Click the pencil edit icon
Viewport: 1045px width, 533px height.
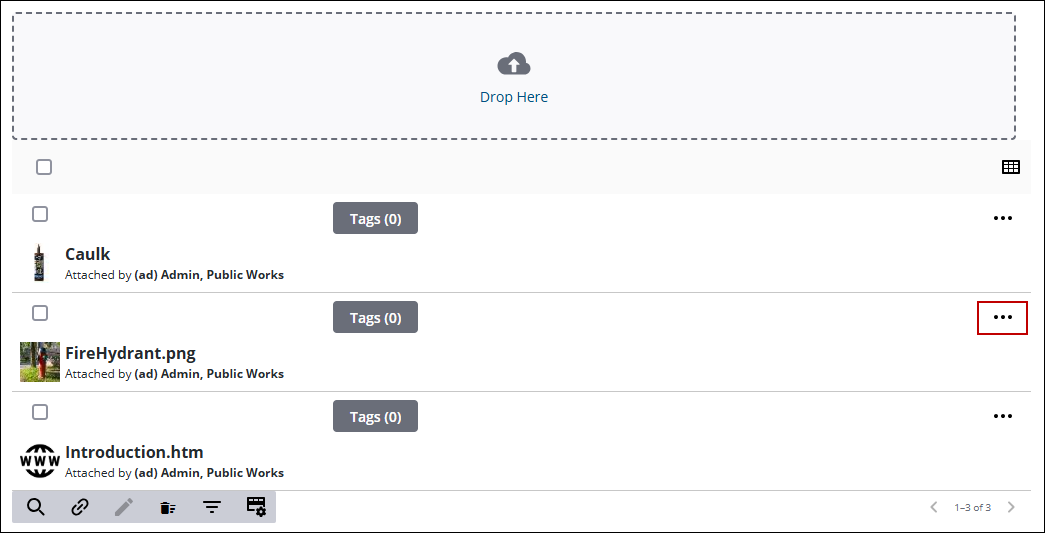pyautogui.click(x=124, y=507)
